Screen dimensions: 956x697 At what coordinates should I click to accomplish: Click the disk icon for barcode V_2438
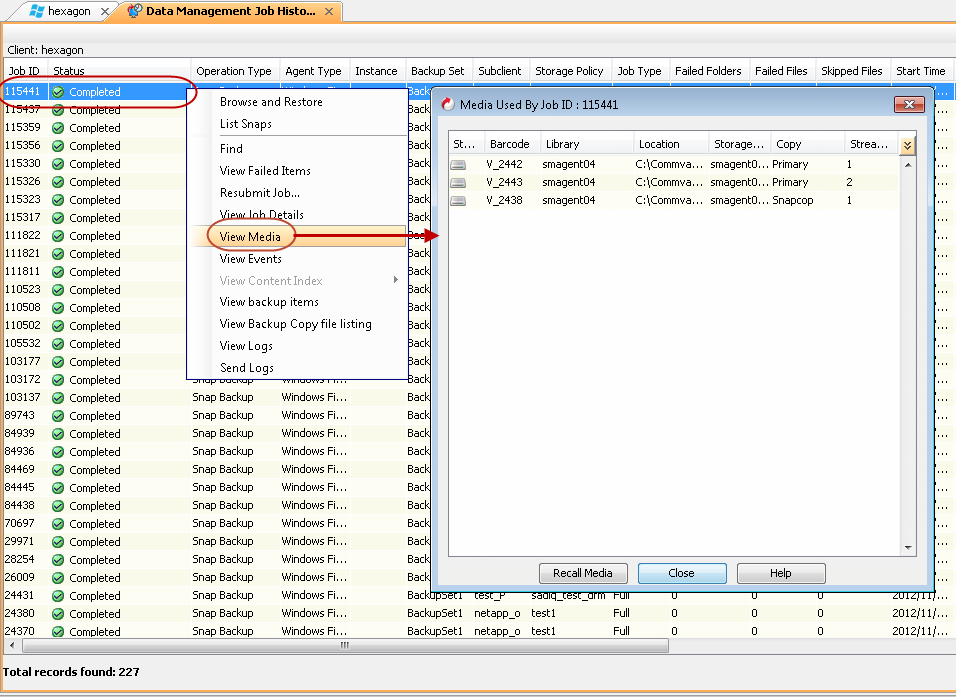point(458,200)
